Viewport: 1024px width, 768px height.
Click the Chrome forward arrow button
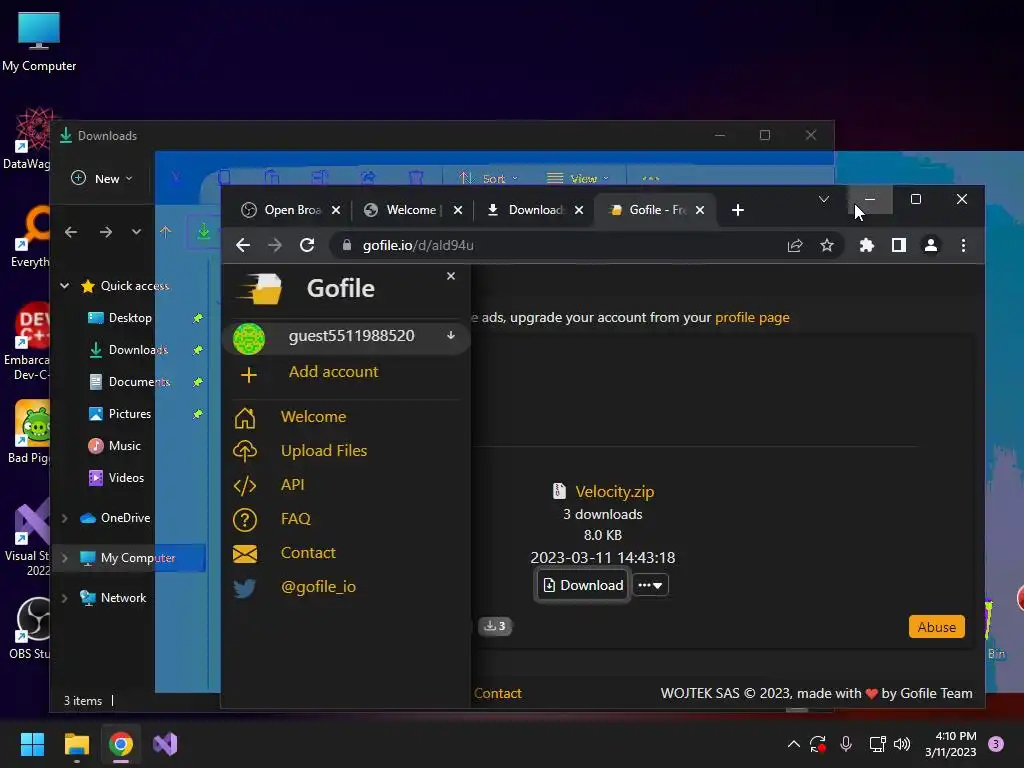coord(275,246)
